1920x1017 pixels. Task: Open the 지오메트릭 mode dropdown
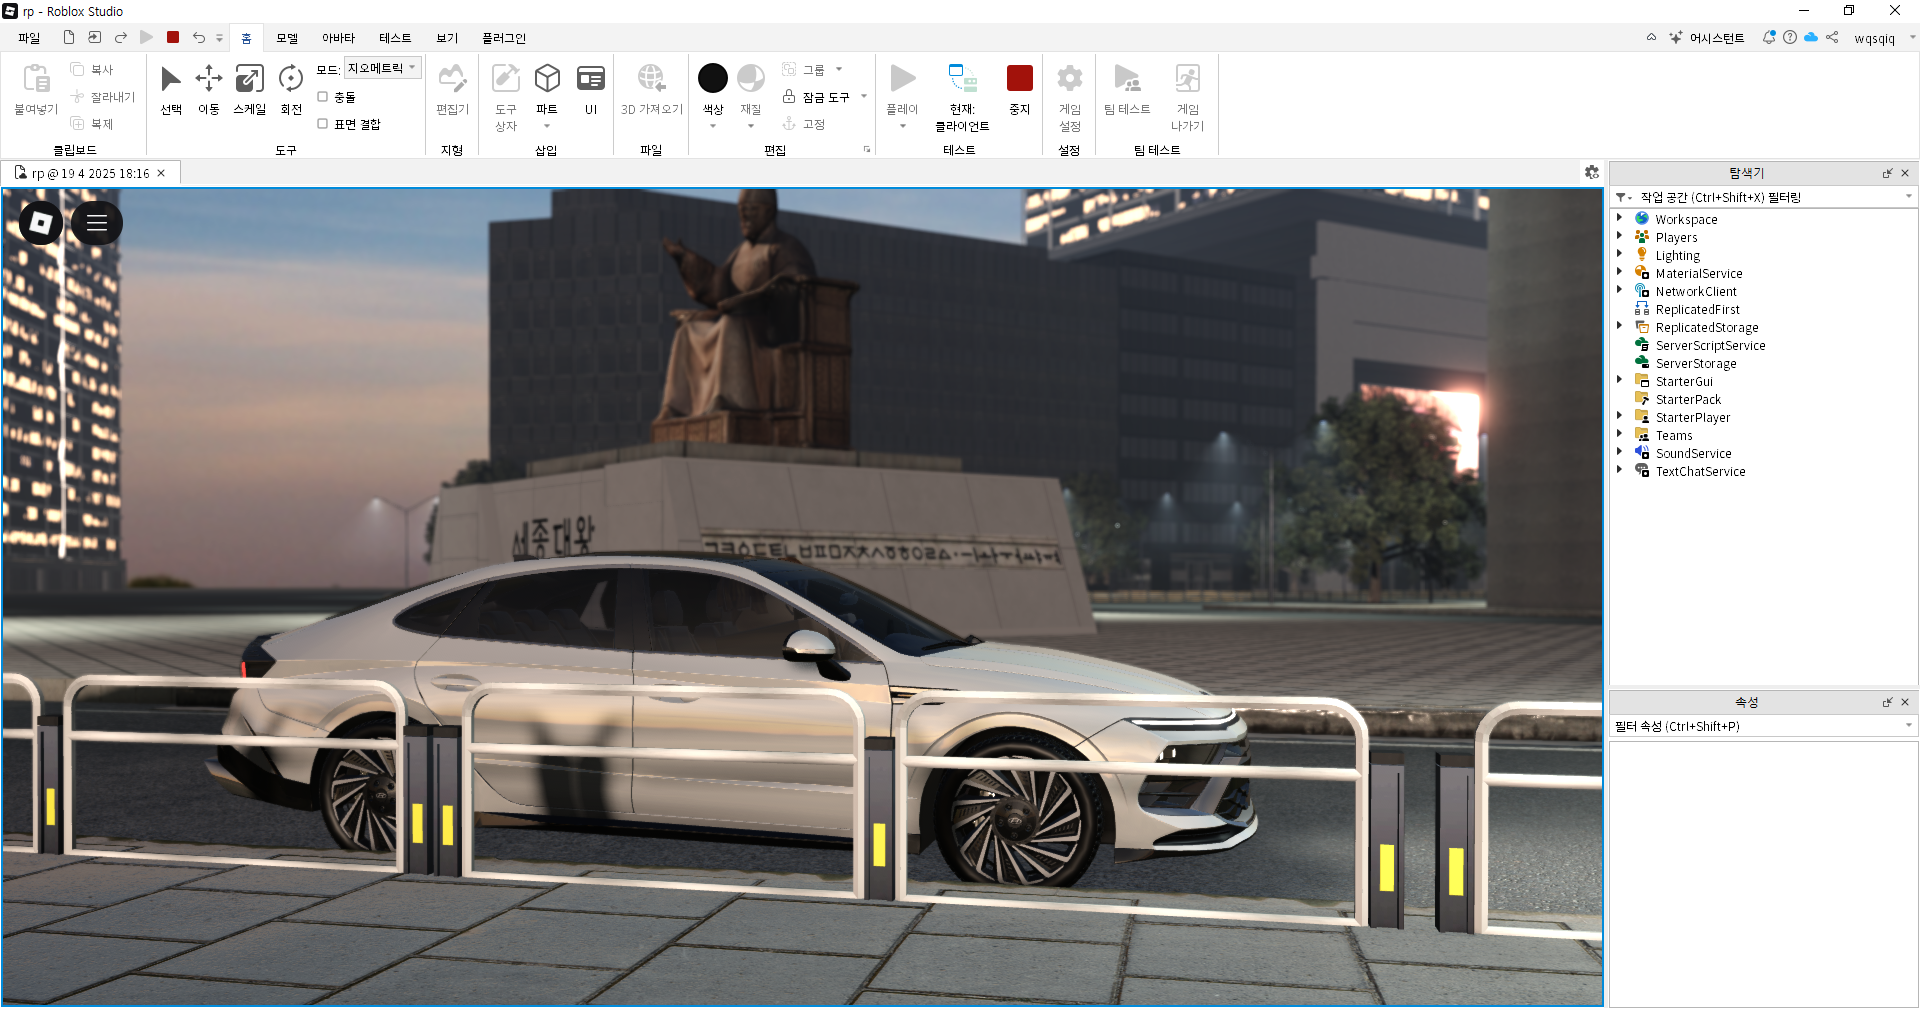pos(383,68)
